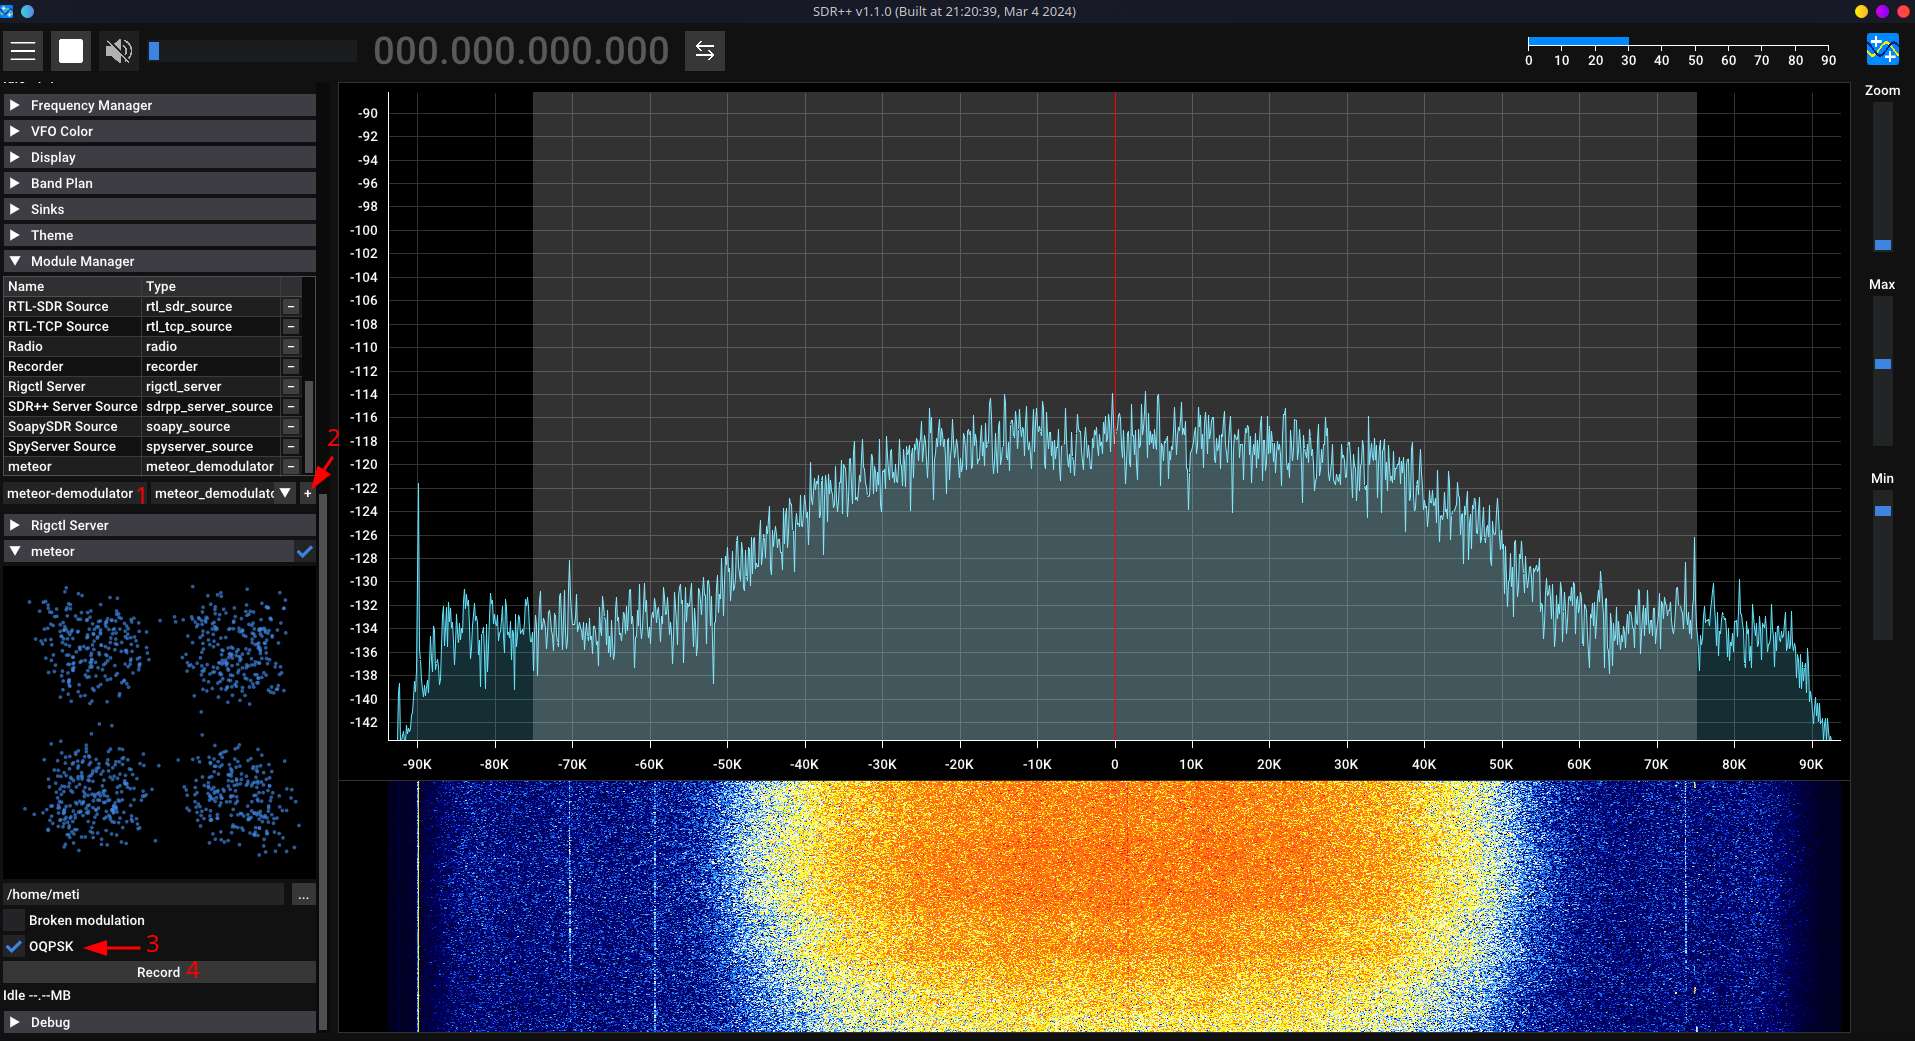Image resolution: width=1915 pixels, height=1041 pixels.
Task: Open the hamburger menu icon
Action: (x=23, y=50)
